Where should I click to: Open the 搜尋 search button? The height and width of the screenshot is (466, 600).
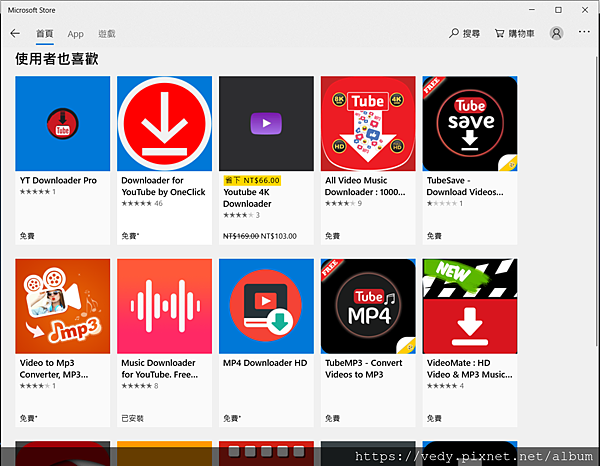(464, 34)
